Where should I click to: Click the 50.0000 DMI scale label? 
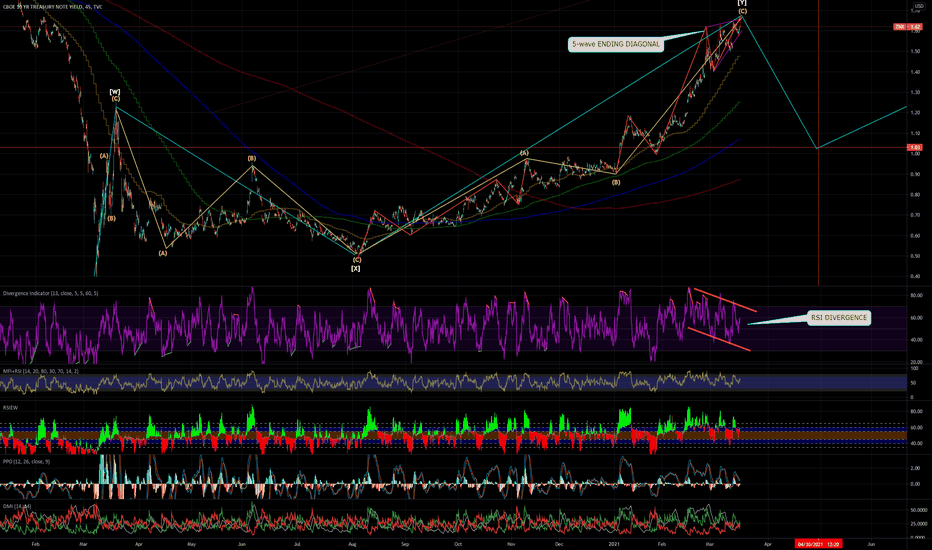click(918, 510)
